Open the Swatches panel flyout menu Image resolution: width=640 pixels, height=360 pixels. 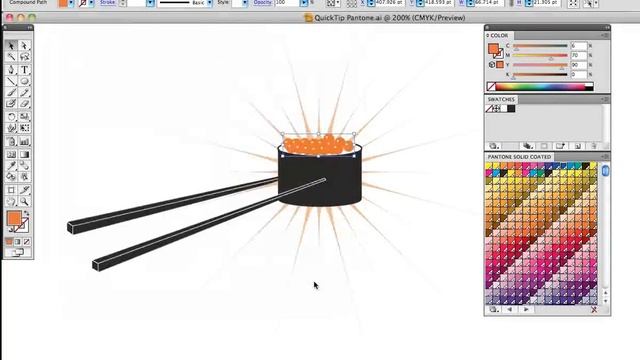605,99
